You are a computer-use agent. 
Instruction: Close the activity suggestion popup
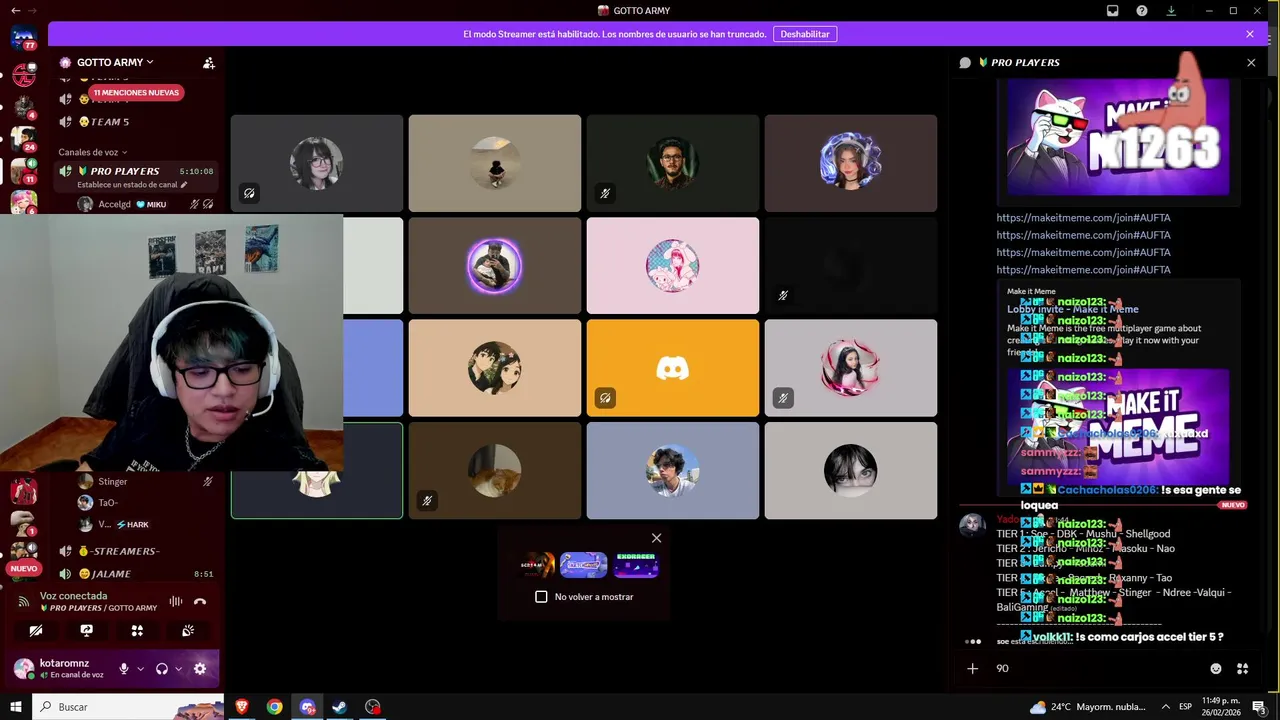656,538
